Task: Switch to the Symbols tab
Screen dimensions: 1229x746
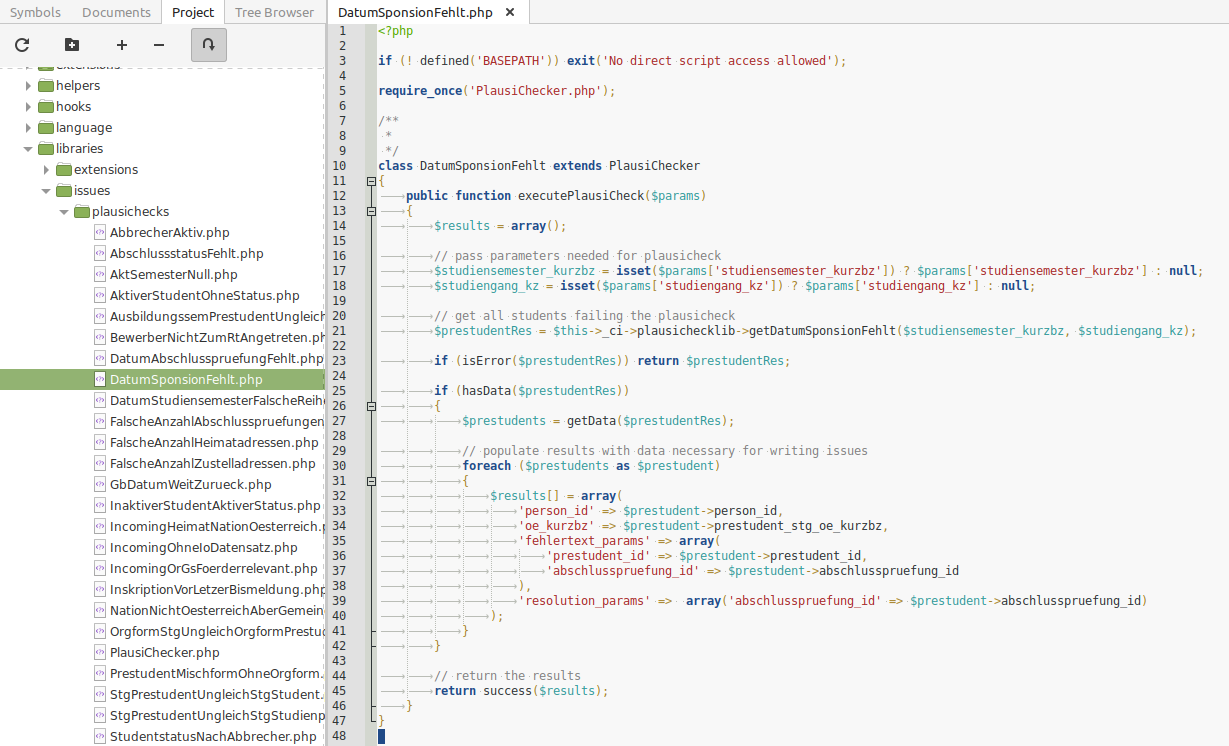Action: [35, 13]
